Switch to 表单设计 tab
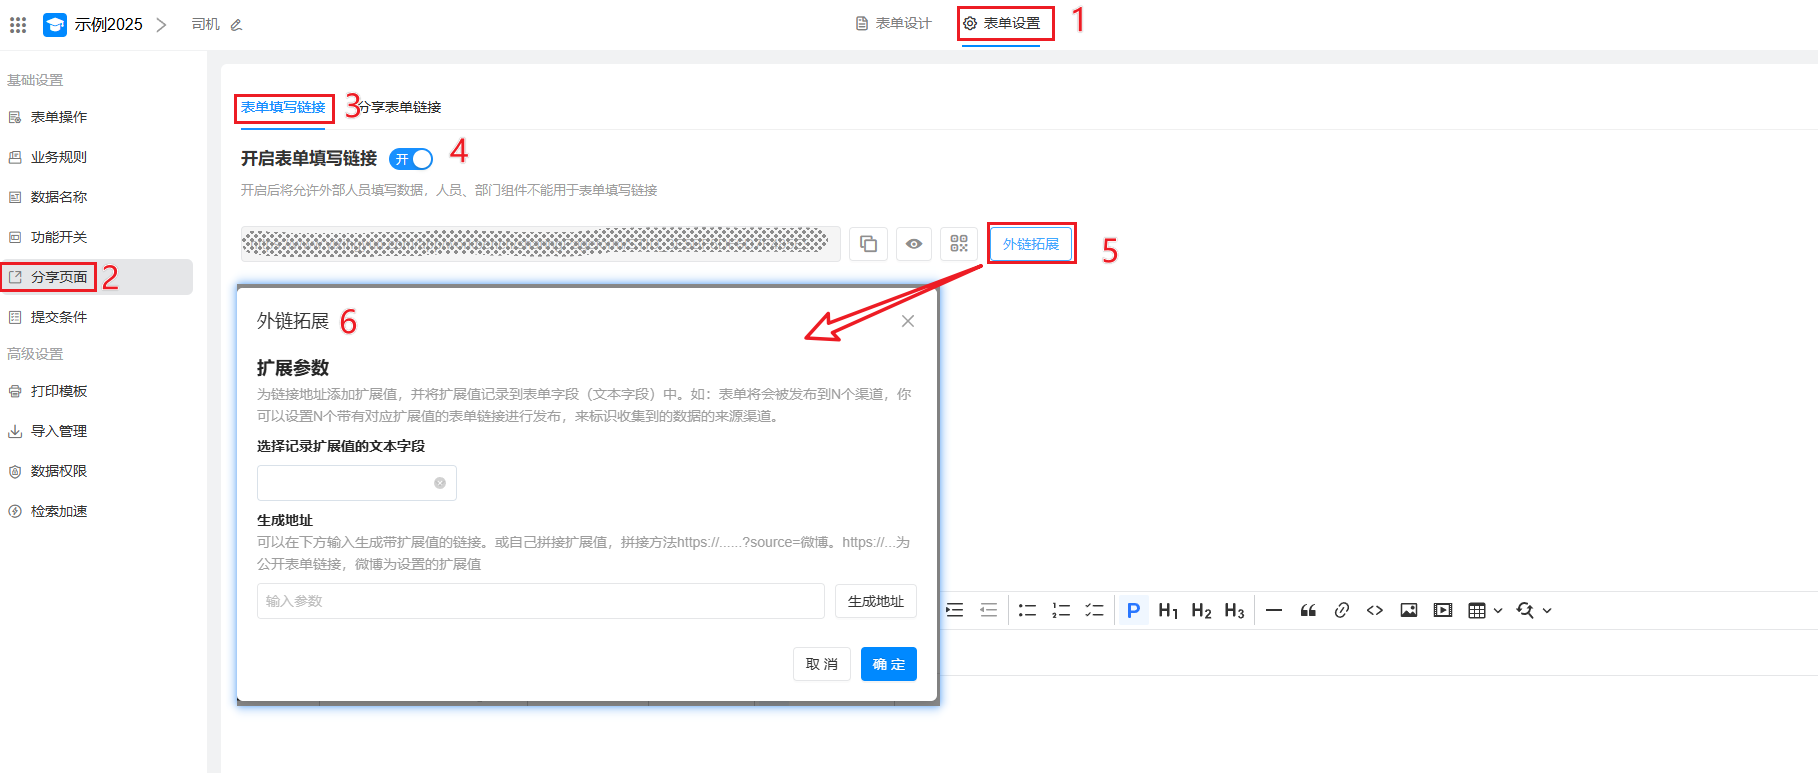This screenshot has height=773, width=1818. [894, 23]
